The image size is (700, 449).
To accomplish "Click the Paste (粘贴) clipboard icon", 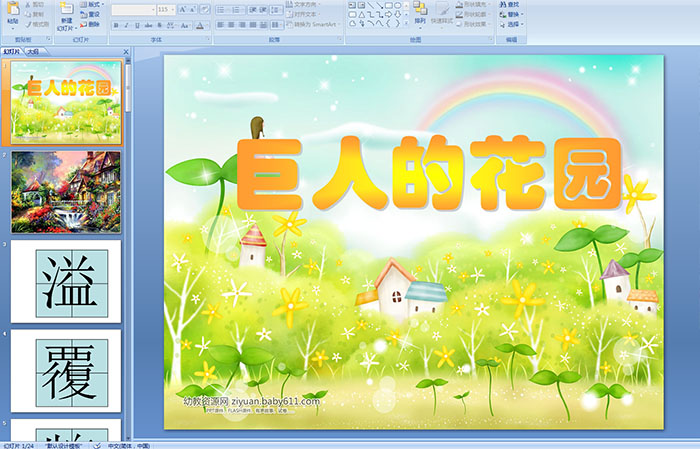I will (x=13, y=9).
